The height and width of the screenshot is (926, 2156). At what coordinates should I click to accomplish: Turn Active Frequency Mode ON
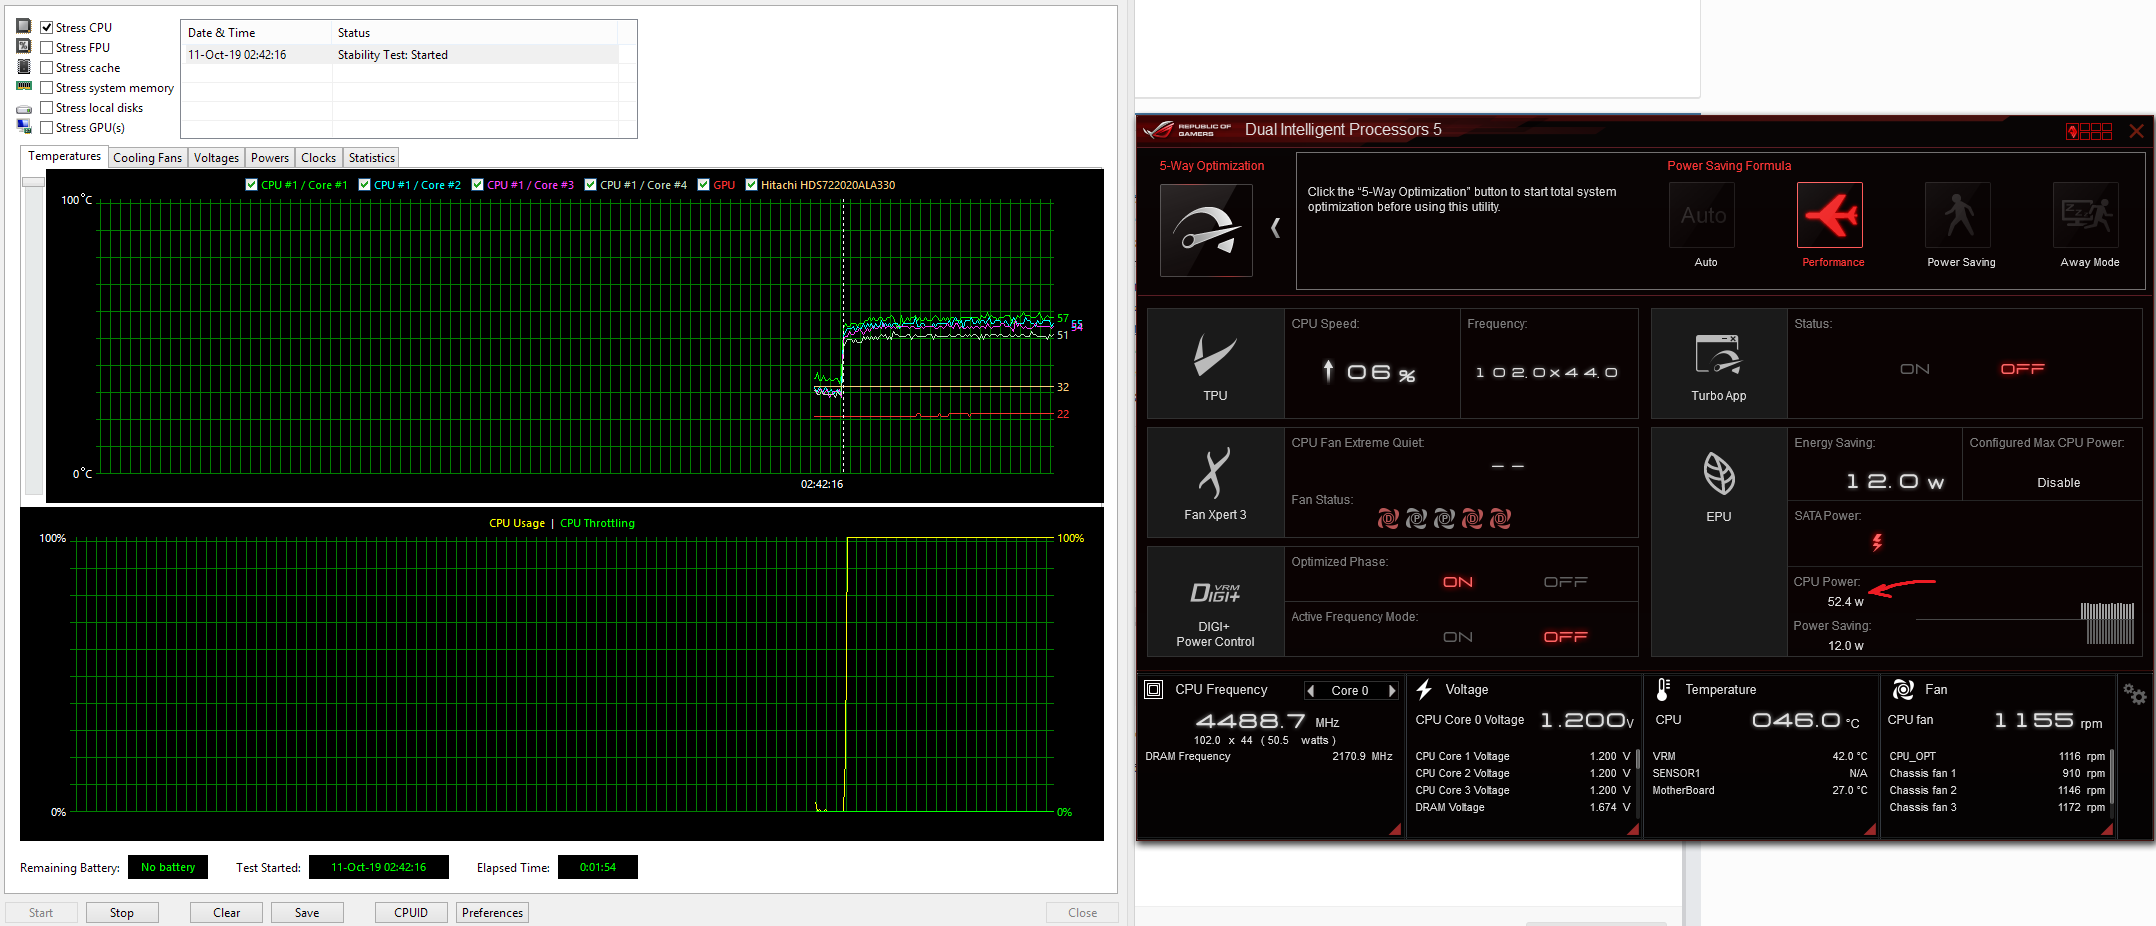[x=1457, y=637]
